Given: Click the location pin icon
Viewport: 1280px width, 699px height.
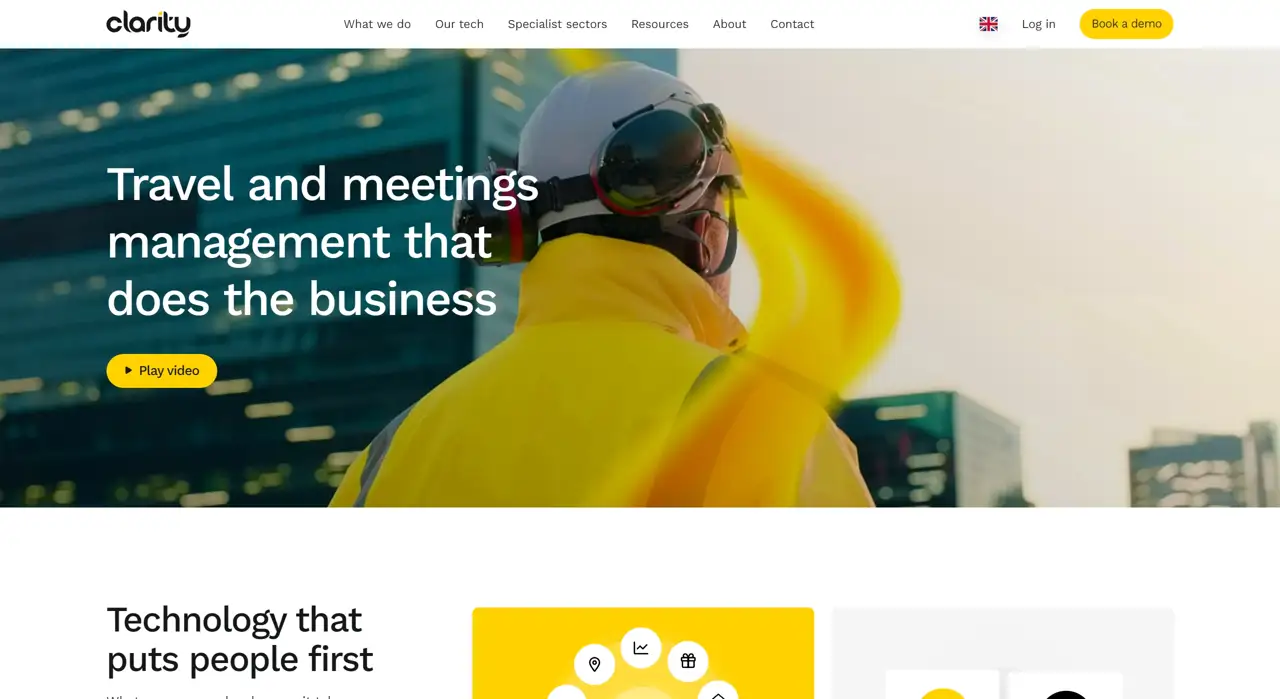Looking at the screenshot, I should 594,664.
